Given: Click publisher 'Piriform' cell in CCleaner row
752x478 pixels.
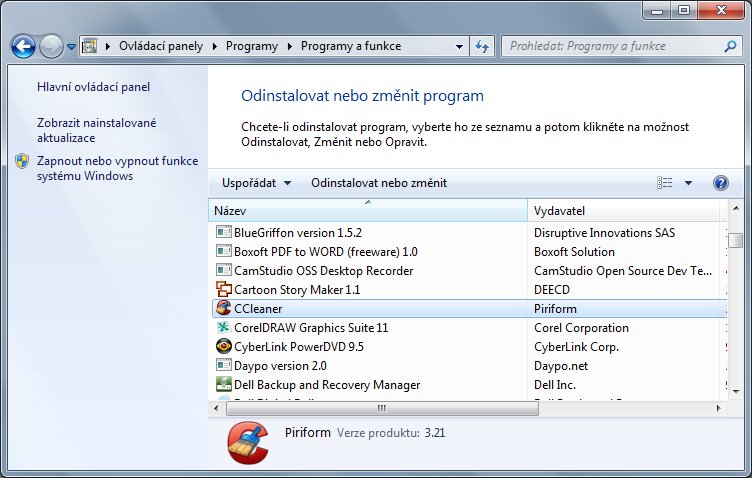Looking at the screenshot, I should coord(555,309).
